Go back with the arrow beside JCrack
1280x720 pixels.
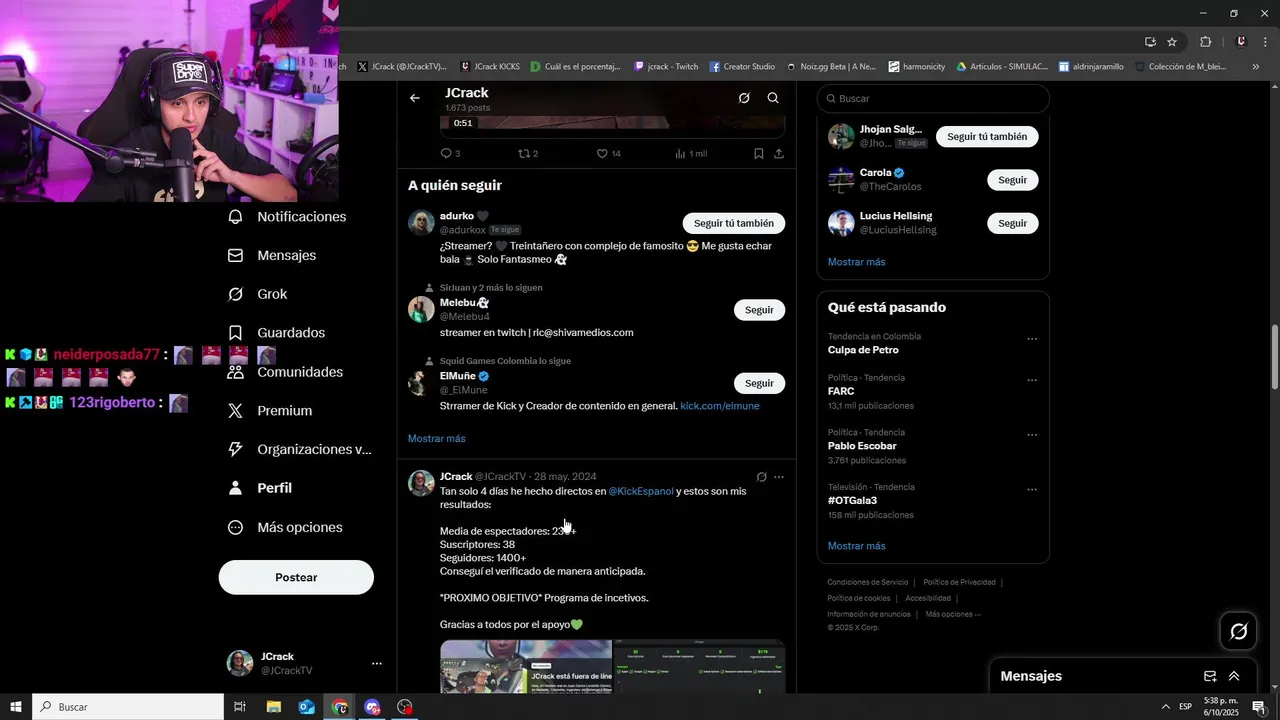tap(415, 98)
